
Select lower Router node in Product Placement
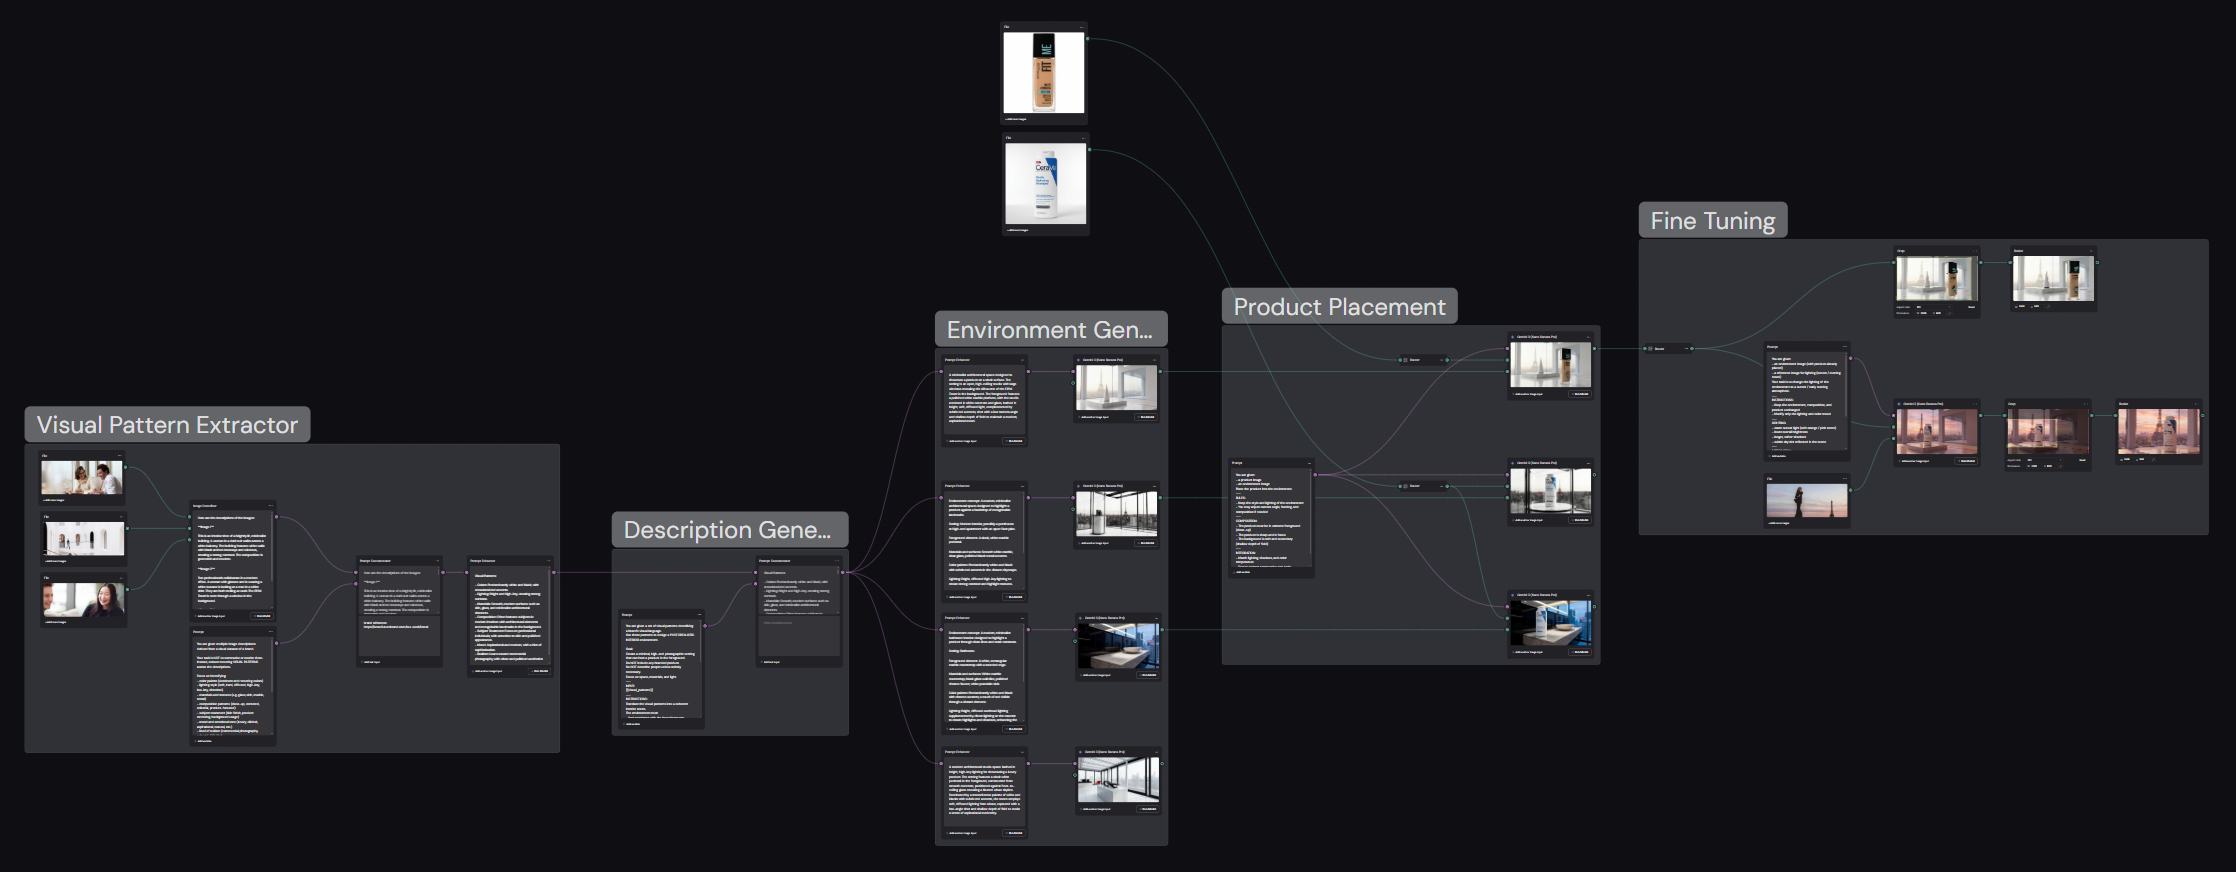[1424, 486]
